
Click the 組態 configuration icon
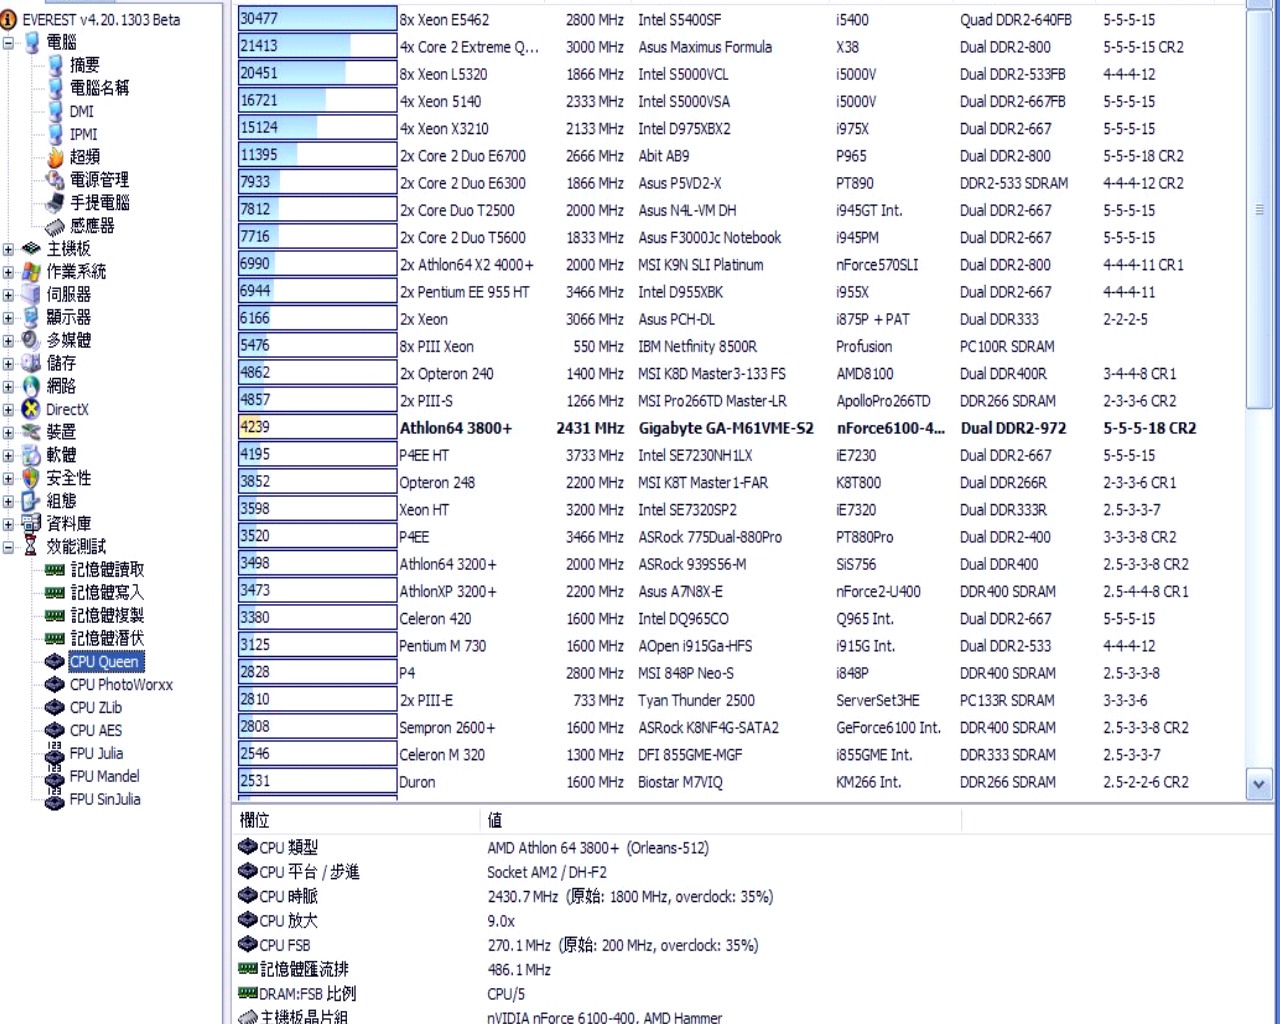click(32, 501)
